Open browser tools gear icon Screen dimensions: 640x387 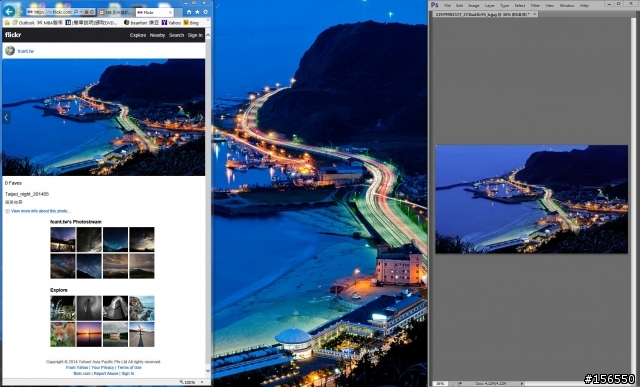point(205,12)
